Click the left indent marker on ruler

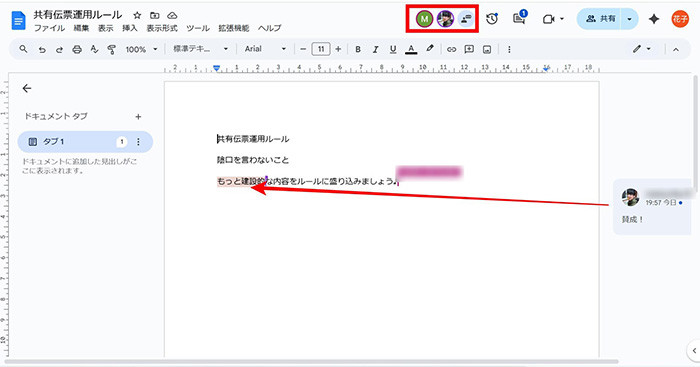(217, 68)
